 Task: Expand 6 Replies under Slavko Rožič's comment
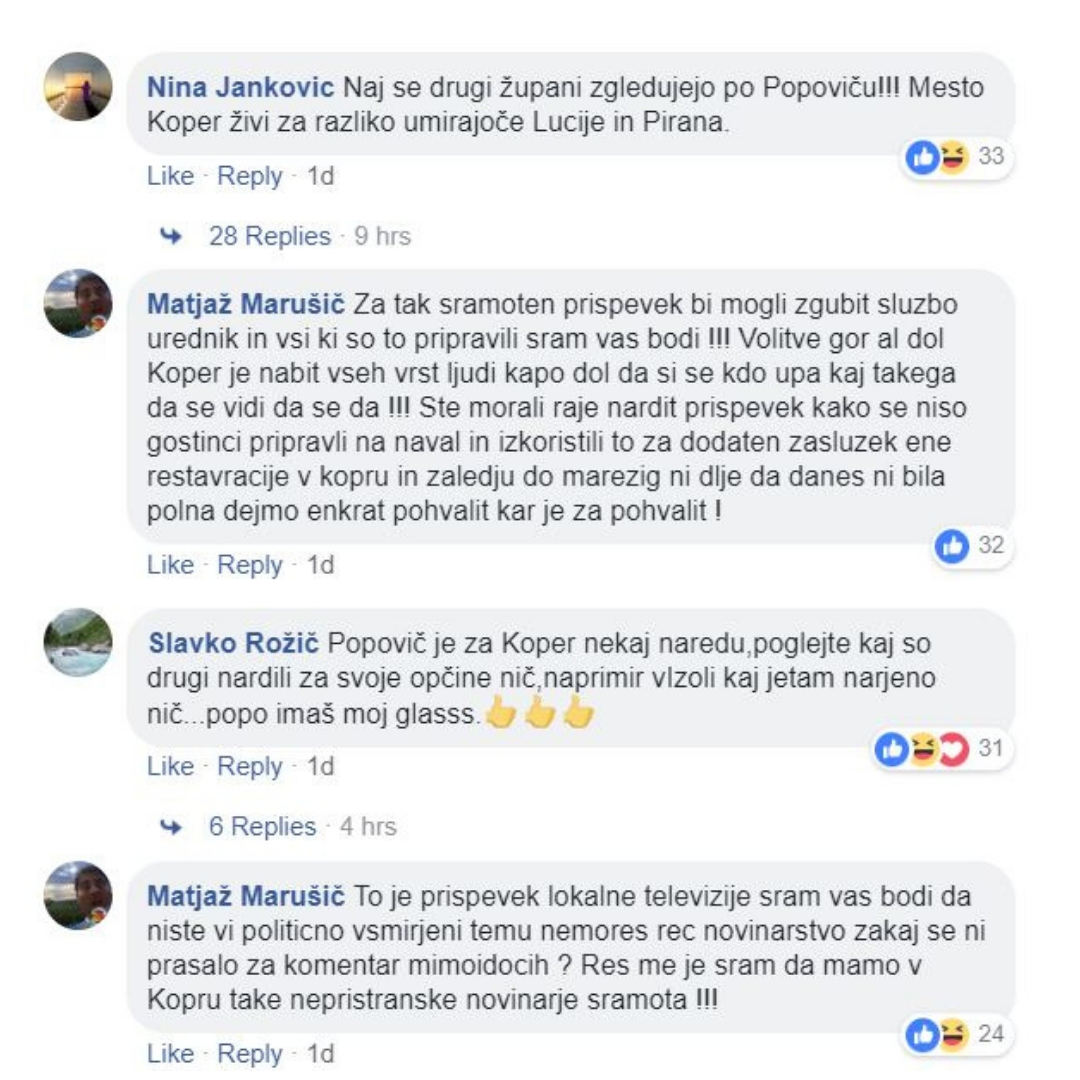(262, 826)
